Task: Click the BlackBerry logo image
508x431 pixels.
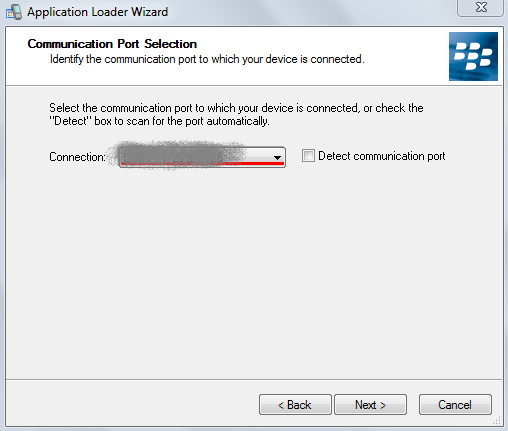Action: (x=473, y=56)
